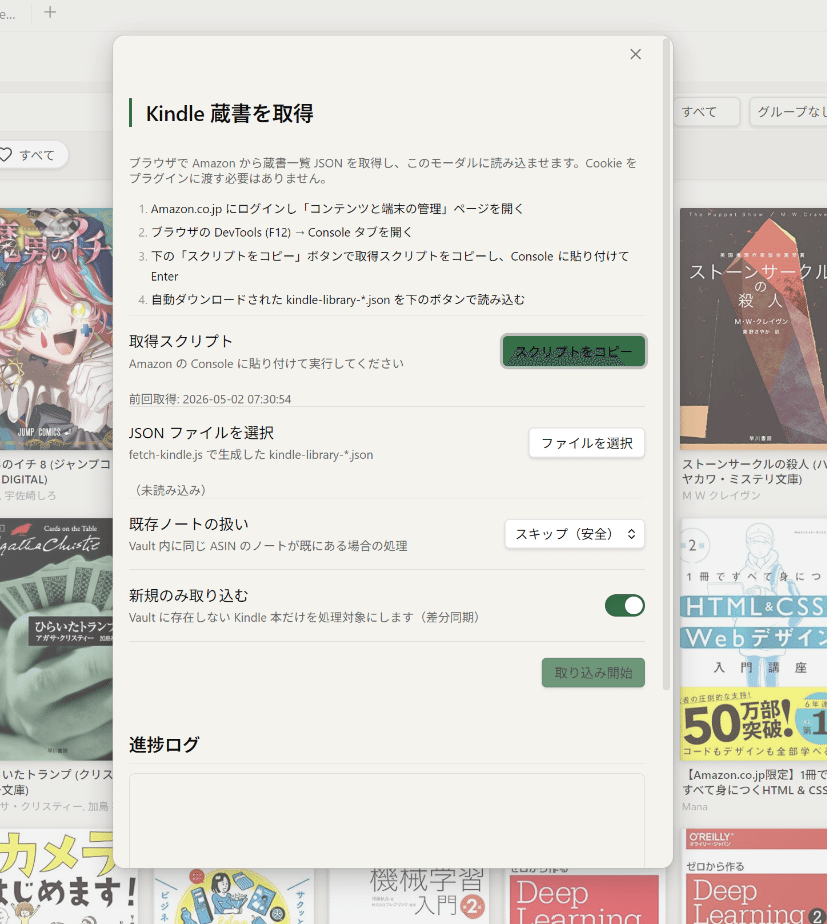Close the Kindle 蔵書を取得 modal

[x=635, y=54]
